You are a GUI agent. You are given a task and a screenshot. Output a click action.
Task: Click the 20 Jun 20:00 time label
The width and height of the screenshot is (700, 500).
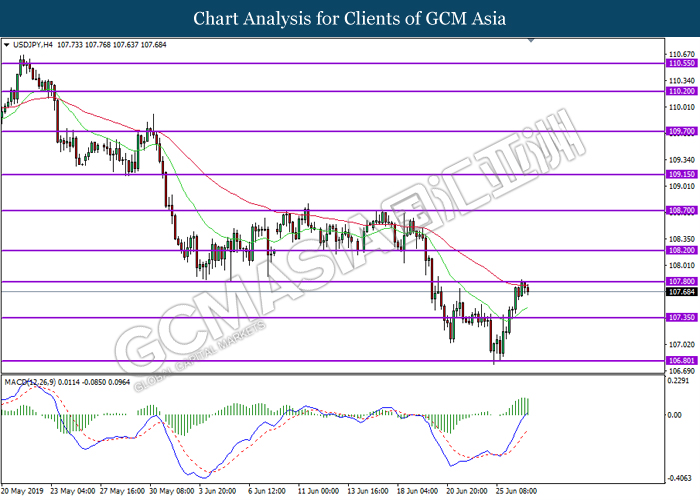[x=467, y=491]
